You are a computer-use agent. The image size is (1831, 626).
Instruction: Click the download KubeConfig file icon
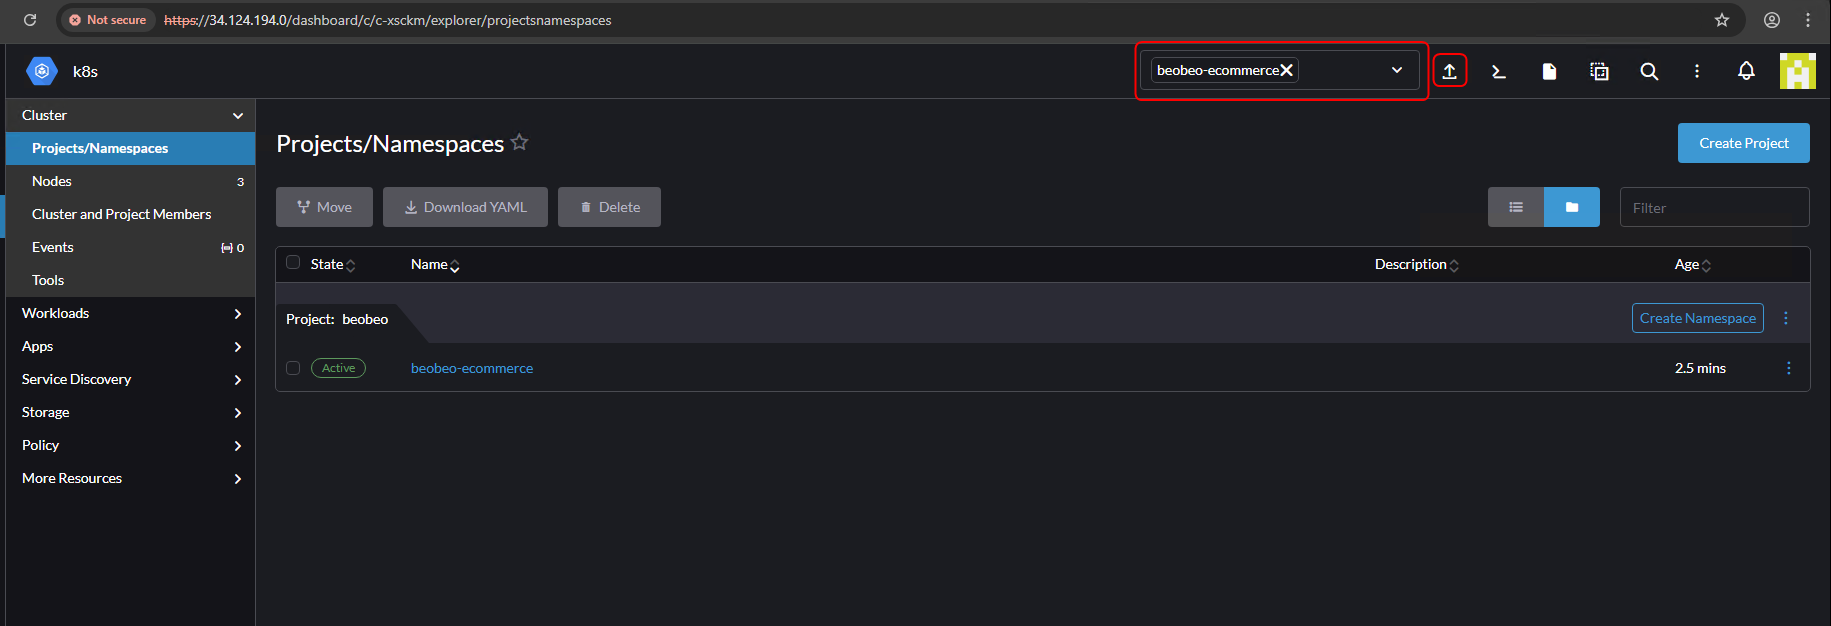[x=1549, y=71]
